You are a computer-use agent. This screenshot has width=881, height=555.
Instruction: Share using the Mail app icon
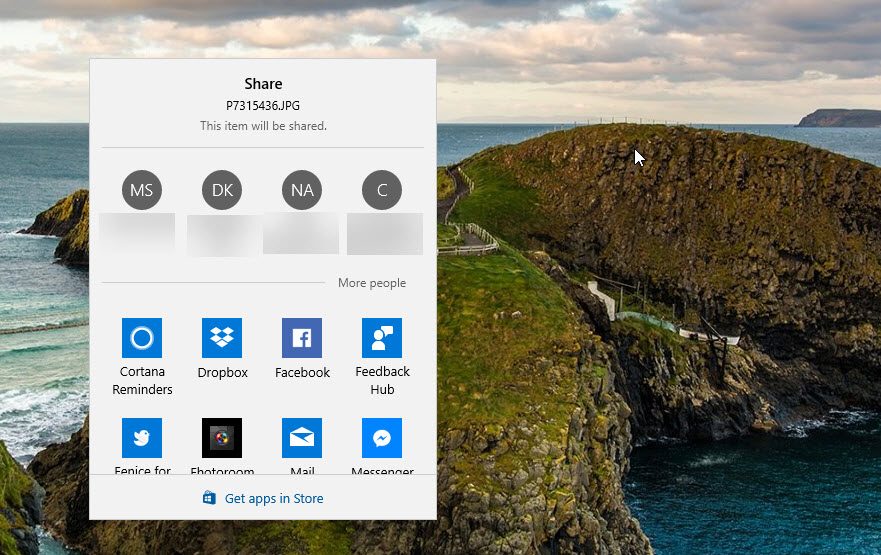(x=302, y=438)
